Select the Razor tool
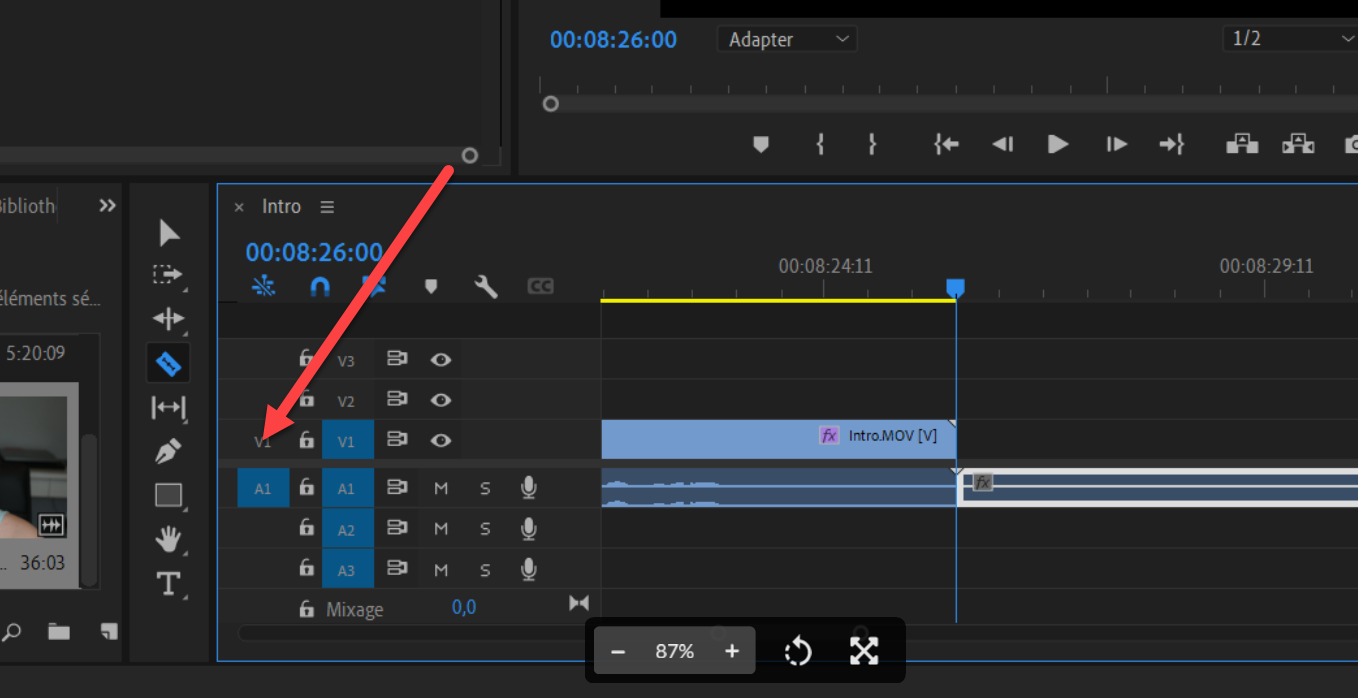 pos(169,362)
